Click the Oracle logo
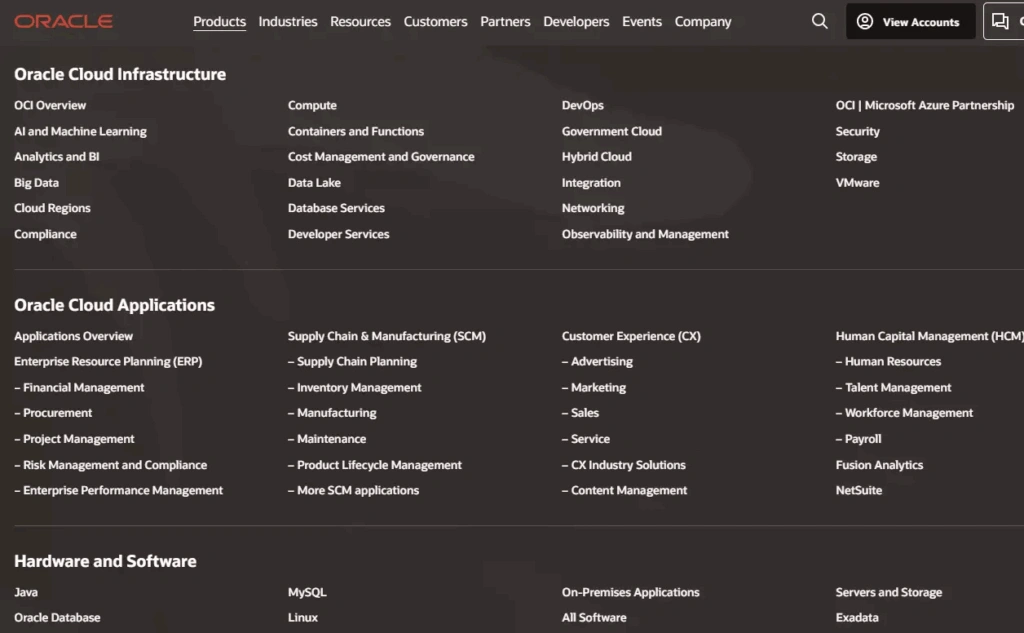The image size is (1024, 633). pos(63,21)
